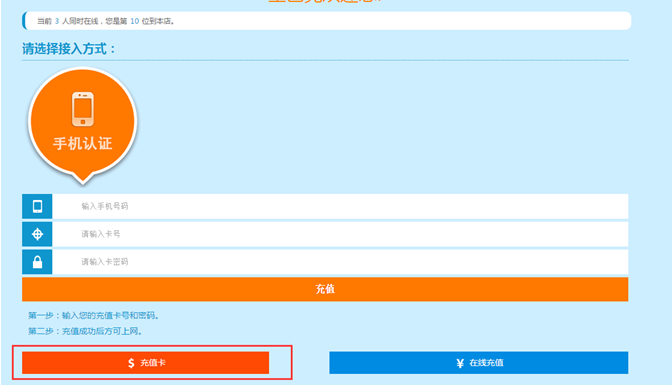672x385 pixels.
Task: Focus the 输入手机号码 input field
Action: click(340, 206)
